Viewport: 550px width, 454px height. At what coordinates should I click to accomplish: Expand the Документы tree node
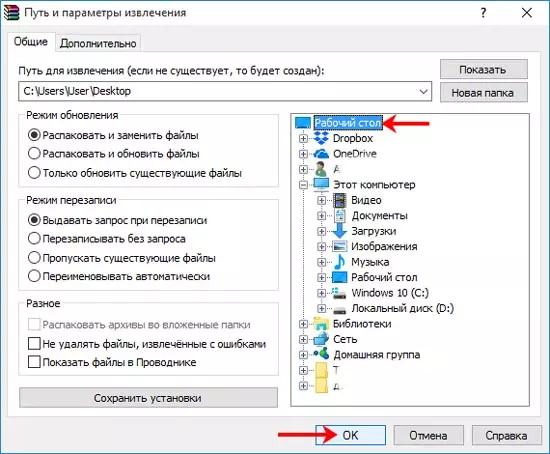pyautogui.click(x=321, y=216)
